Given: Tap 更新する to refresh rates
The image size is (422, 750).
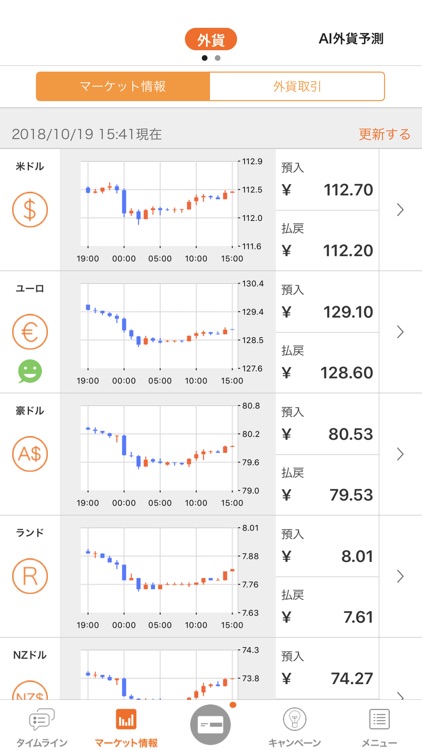Looking at the screenshot, I should (385, 134).
